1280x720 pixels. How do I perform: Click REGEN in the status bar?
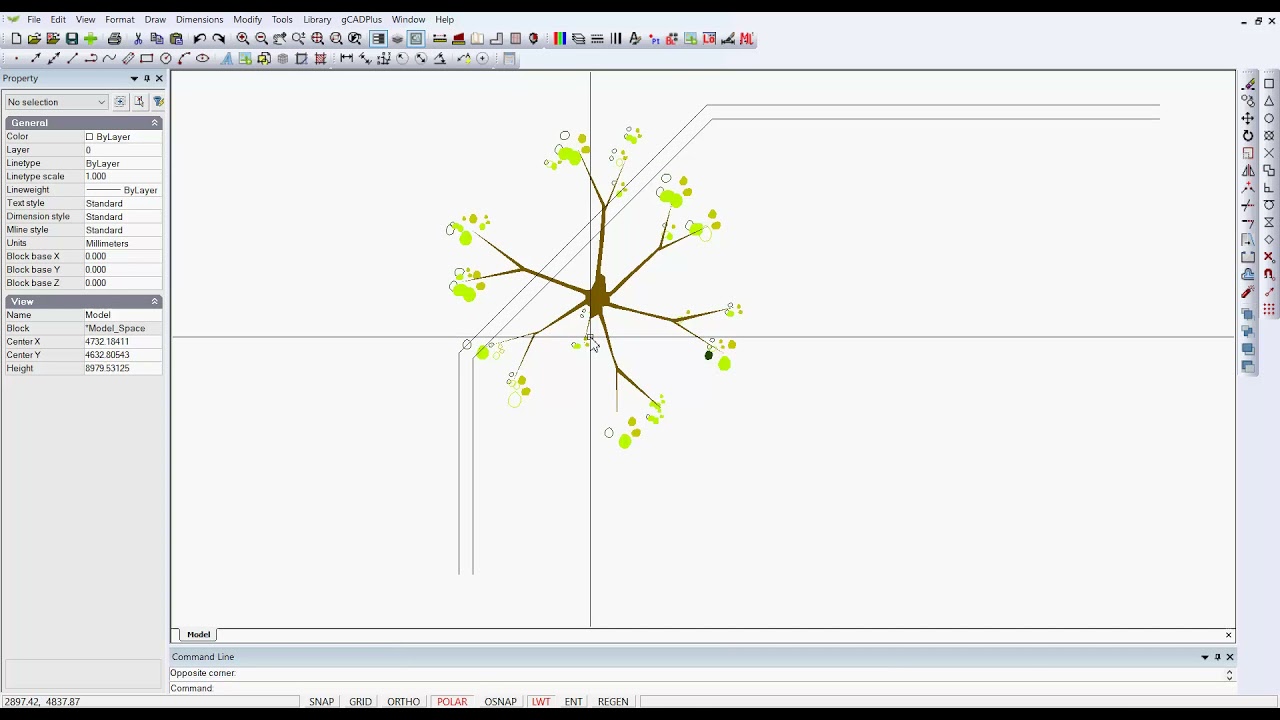[x=613, y=702]
